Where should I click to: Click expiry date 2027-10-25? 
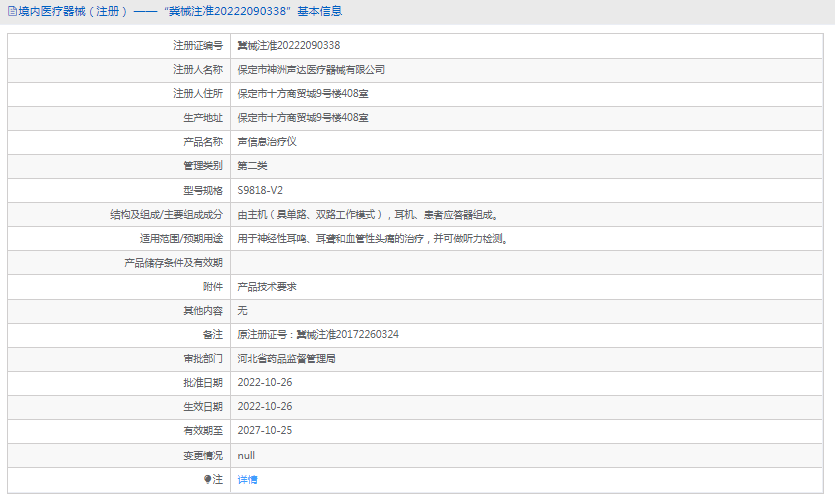[x=265, y=430]
